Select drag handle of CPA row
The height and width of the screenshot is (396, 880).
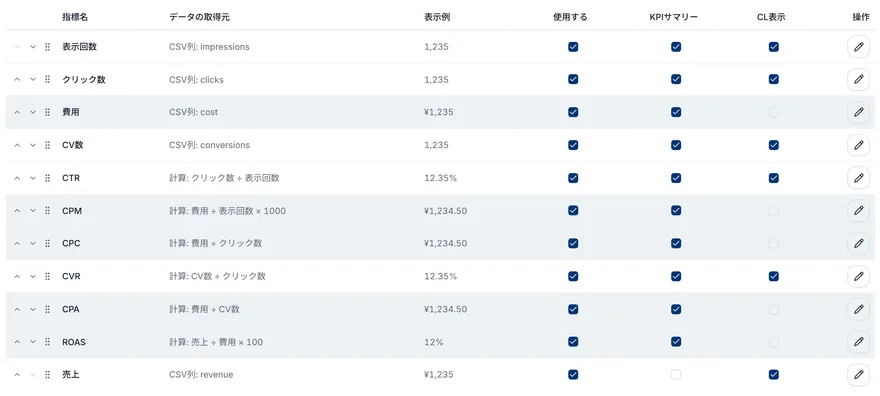[48, 309]
